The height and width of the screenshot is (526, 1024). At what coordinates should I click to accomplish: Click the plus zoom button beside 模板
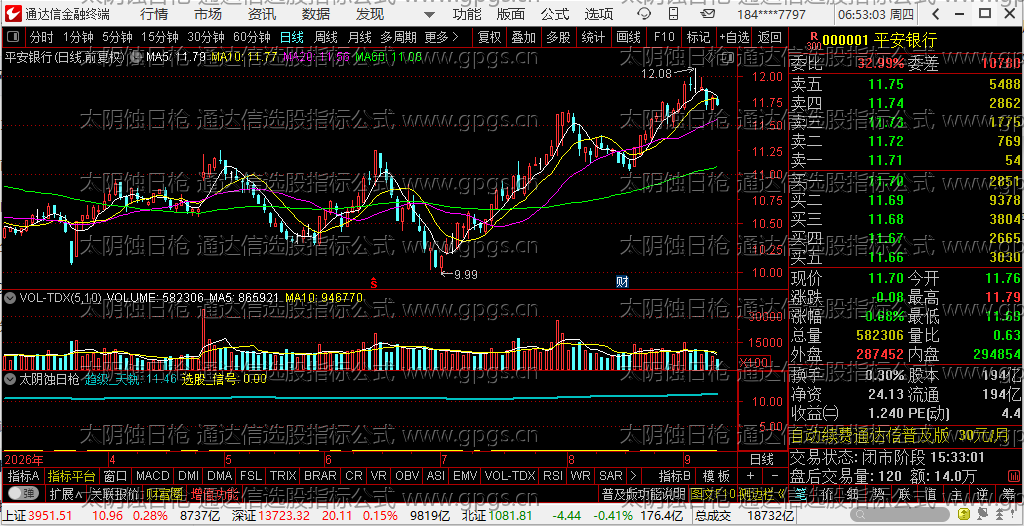750,476
